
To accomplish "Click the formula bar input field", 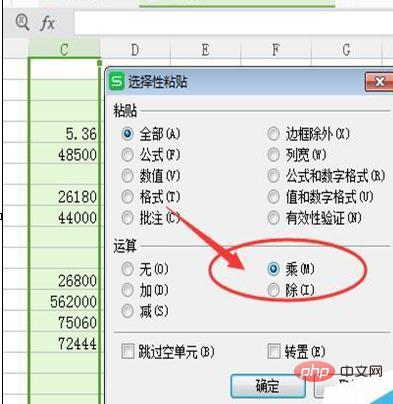I will 233,23.
